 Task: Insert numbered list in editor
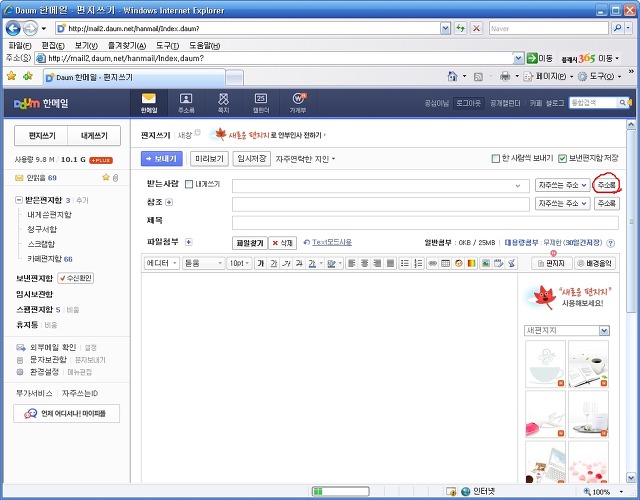[x=418, y=263]
